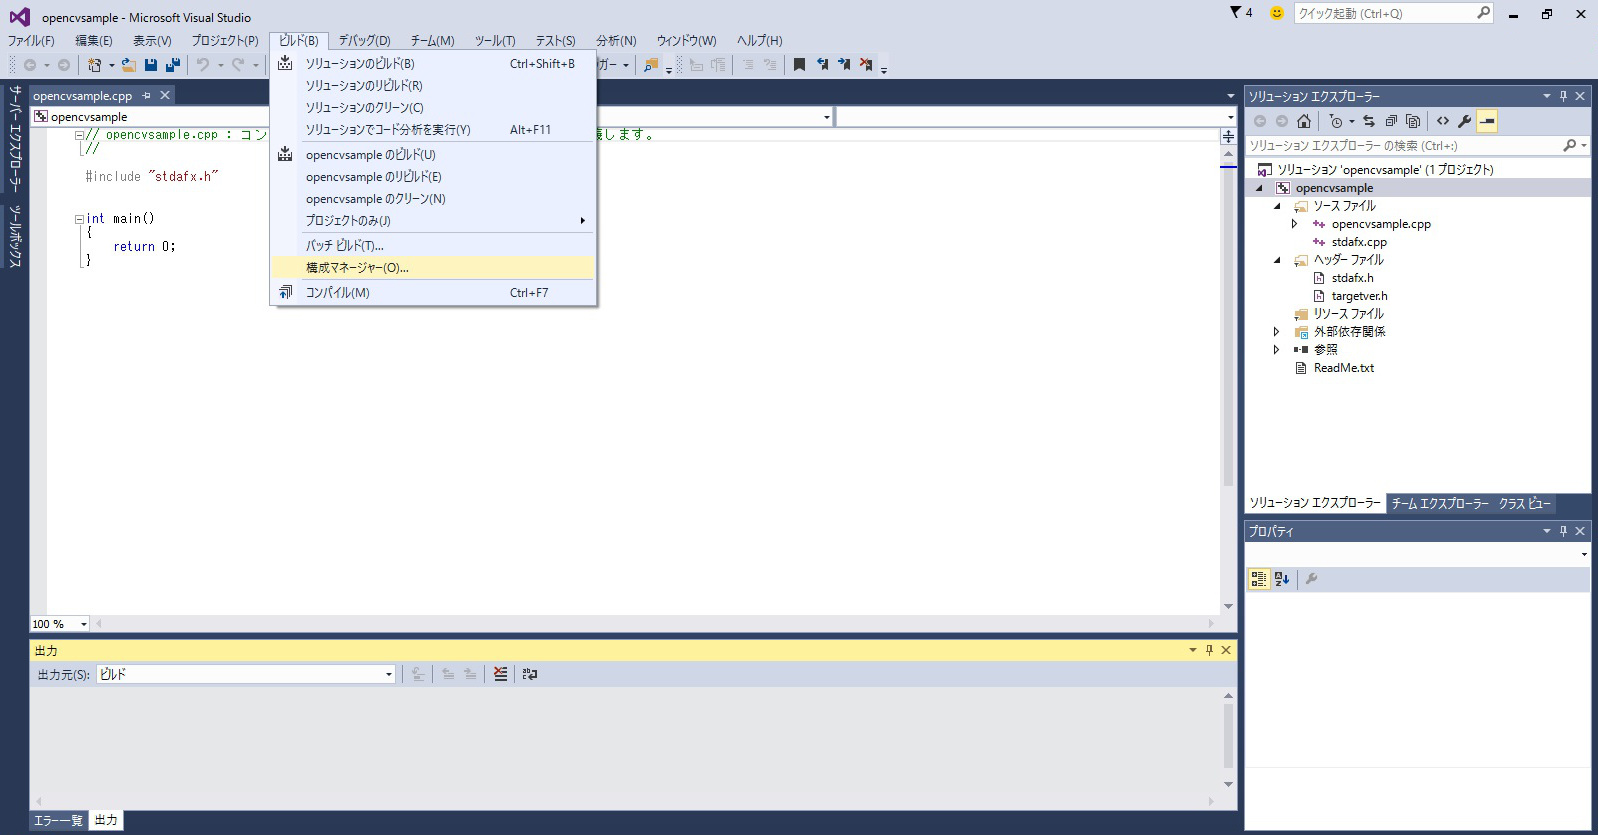1598x835 pixels.
Task: Toggle Preview Selected Items in Solution Explorer
Action: pos(1487,121)
